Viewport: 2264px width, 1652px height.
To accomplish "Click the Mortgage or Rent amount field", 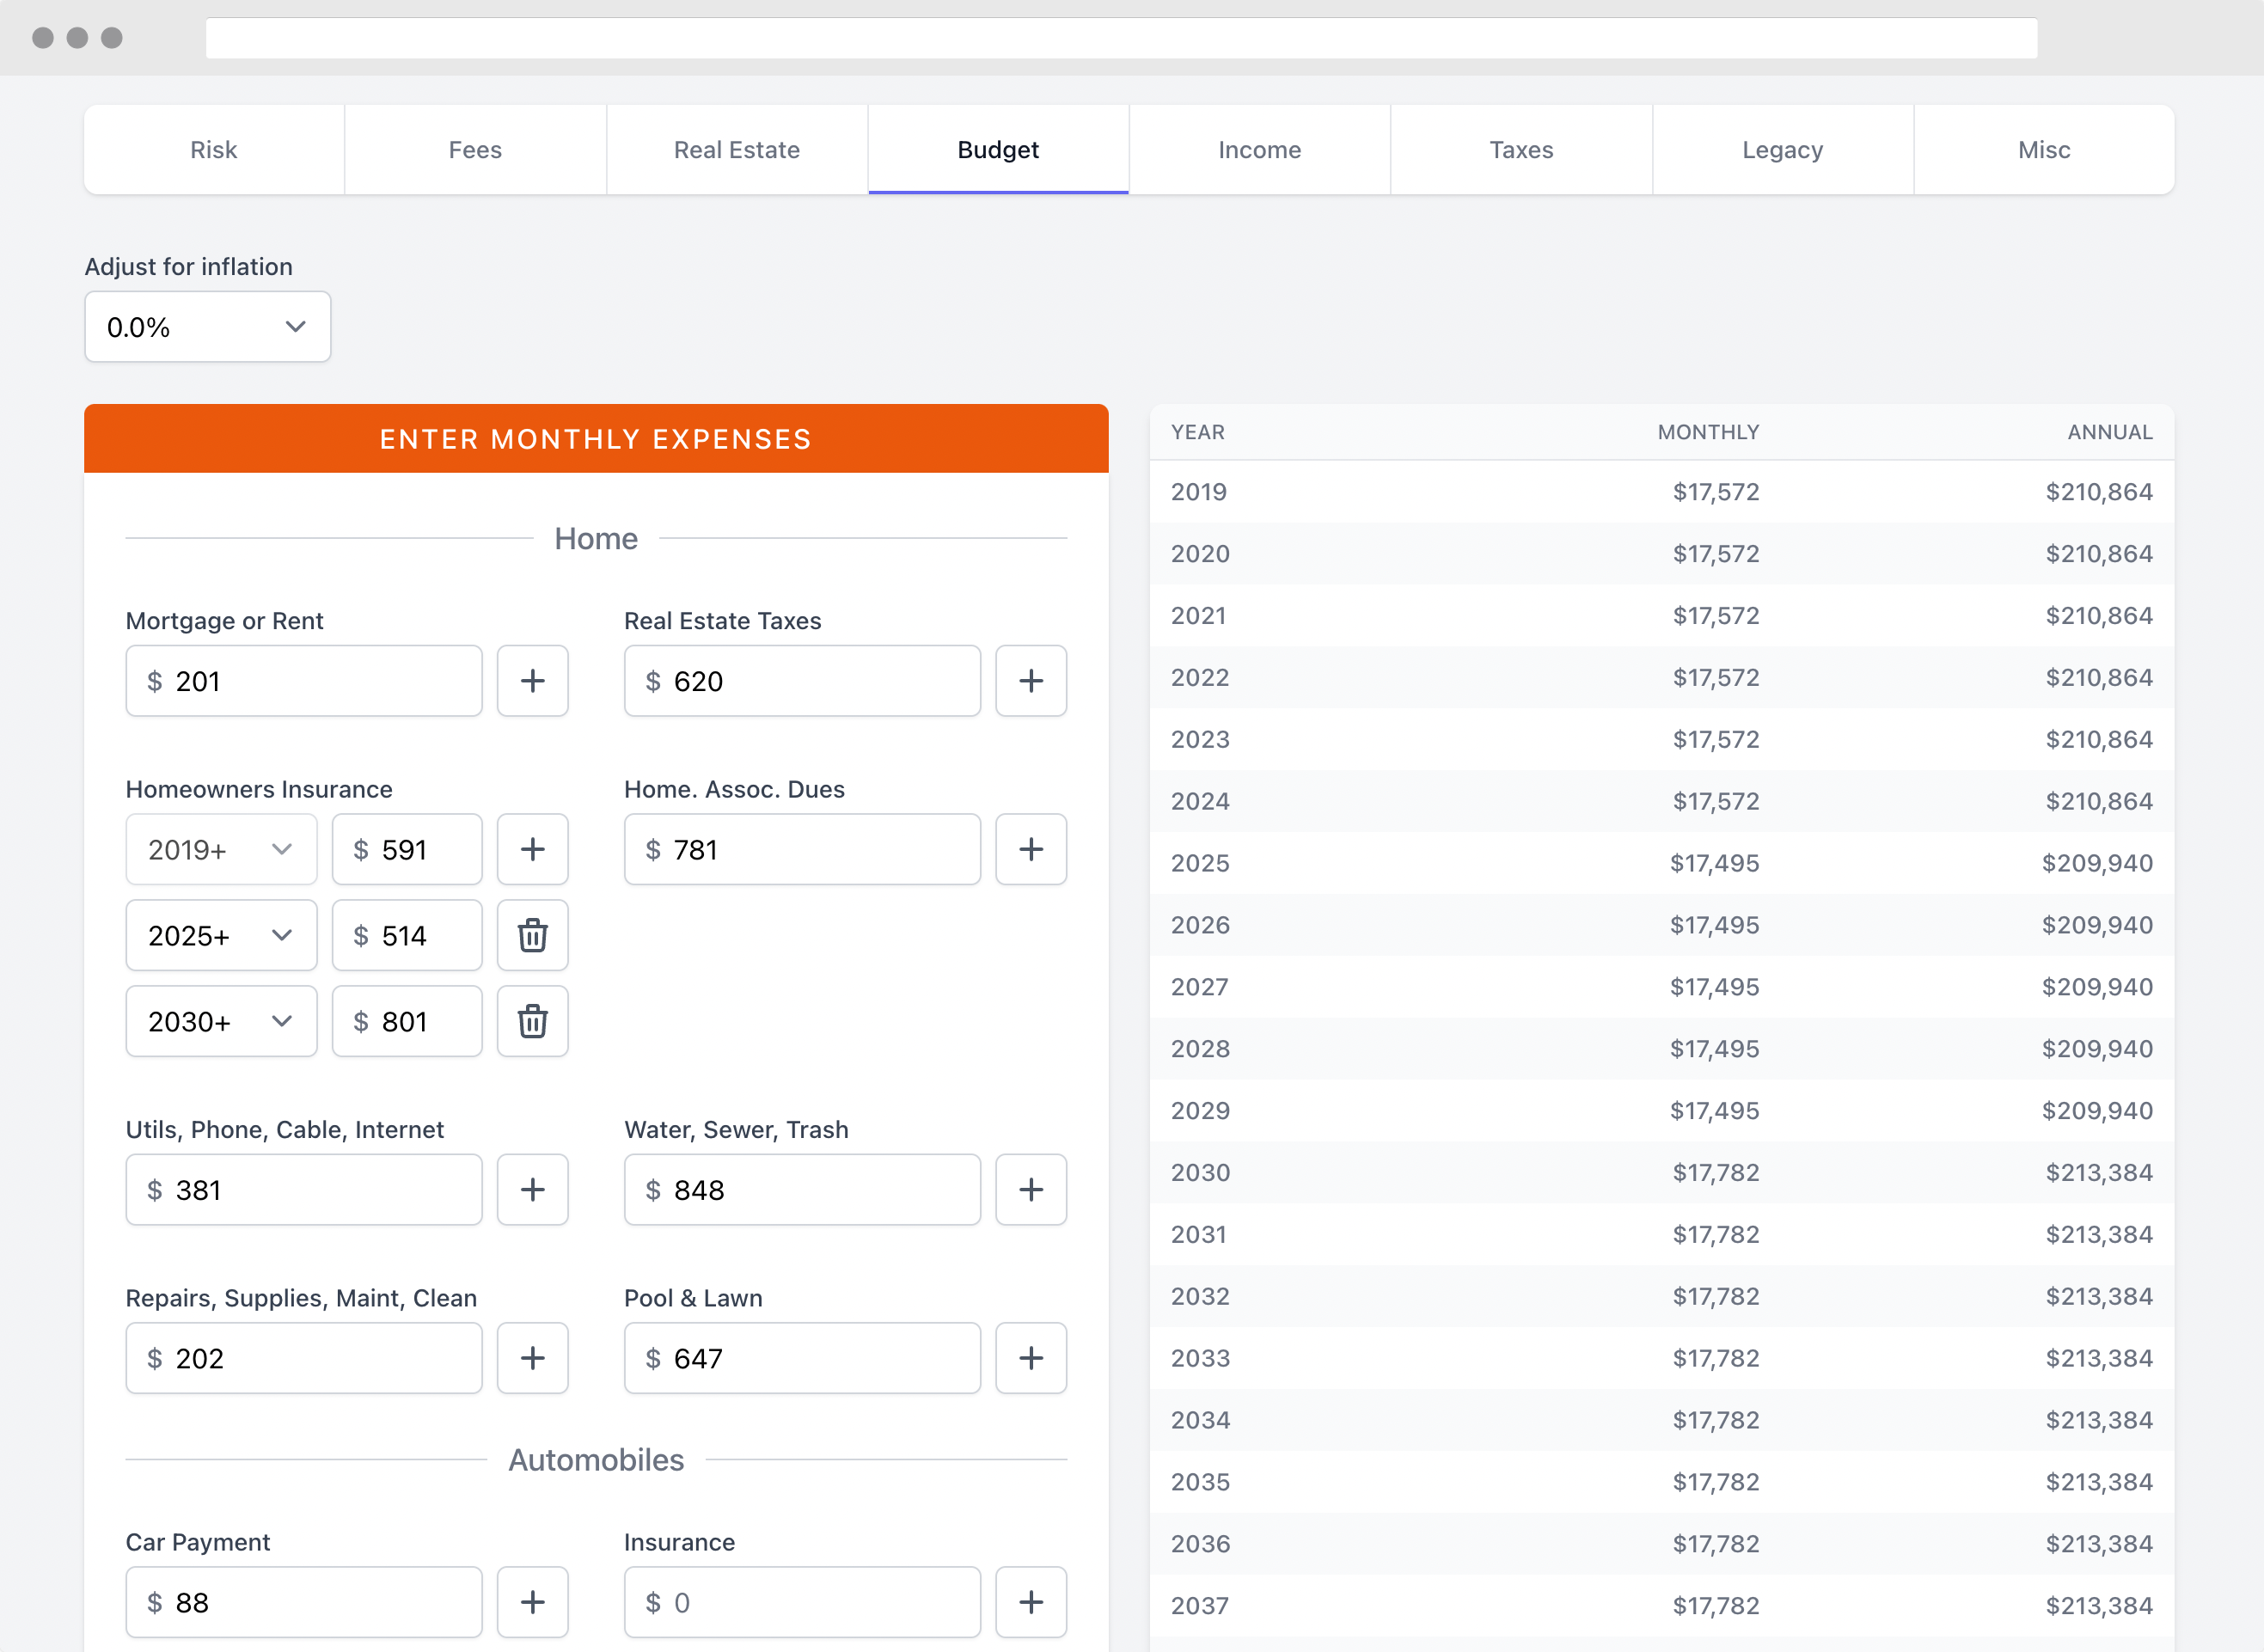I will point(320,681).
